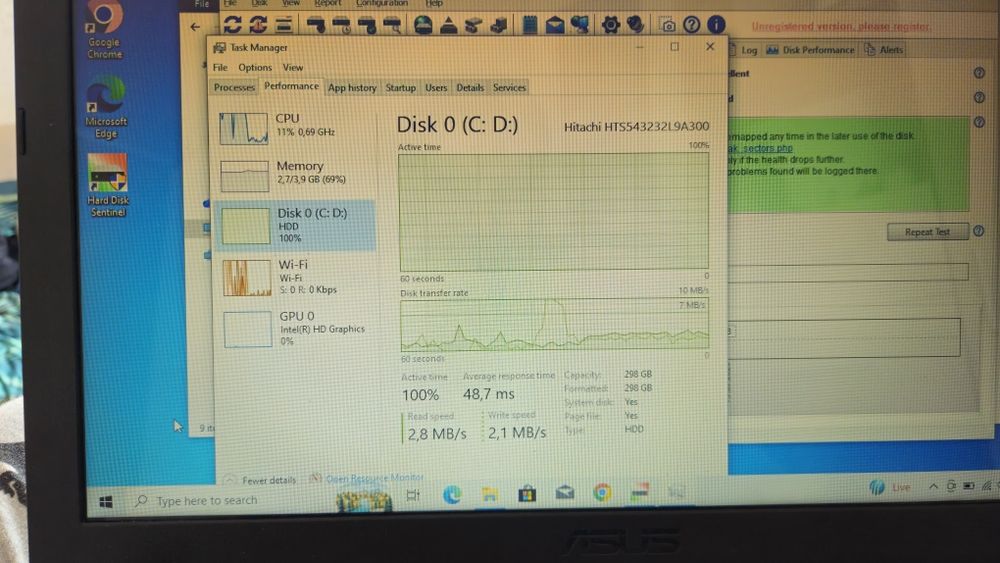Open Hard Disk Sentinel desktop shortcut

pyautogui.click(x=108, y=186)
